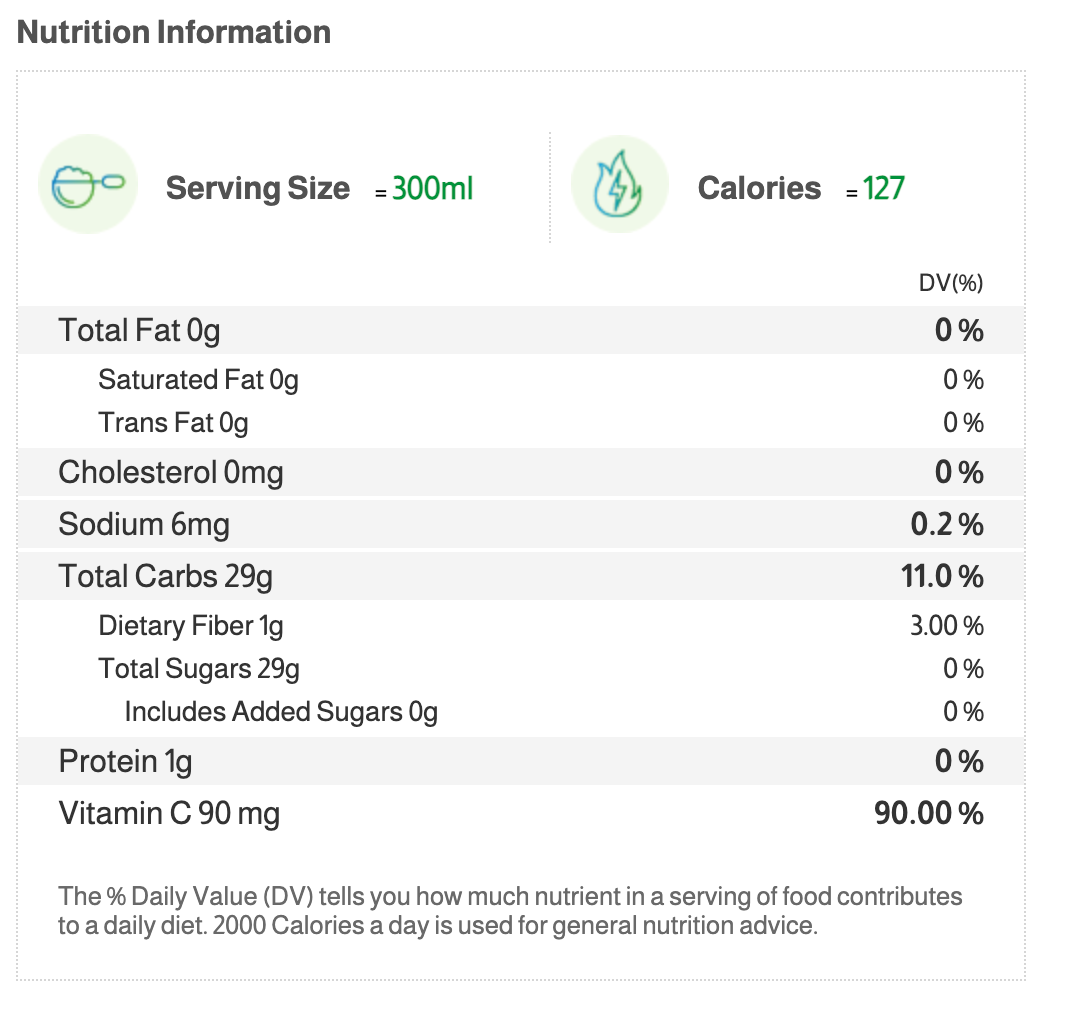This screenshot has height=1012, width=1072.
Task: Select the Includes Added Sugars 0g entry
Action: coord(281,712)
